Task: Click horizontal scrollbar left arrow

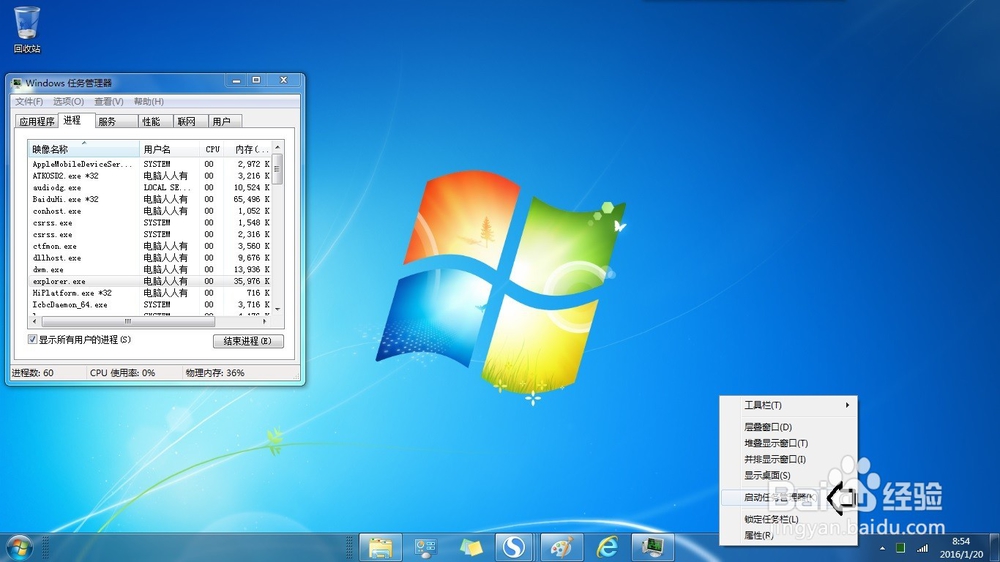Action: click(x=34, y=322)
